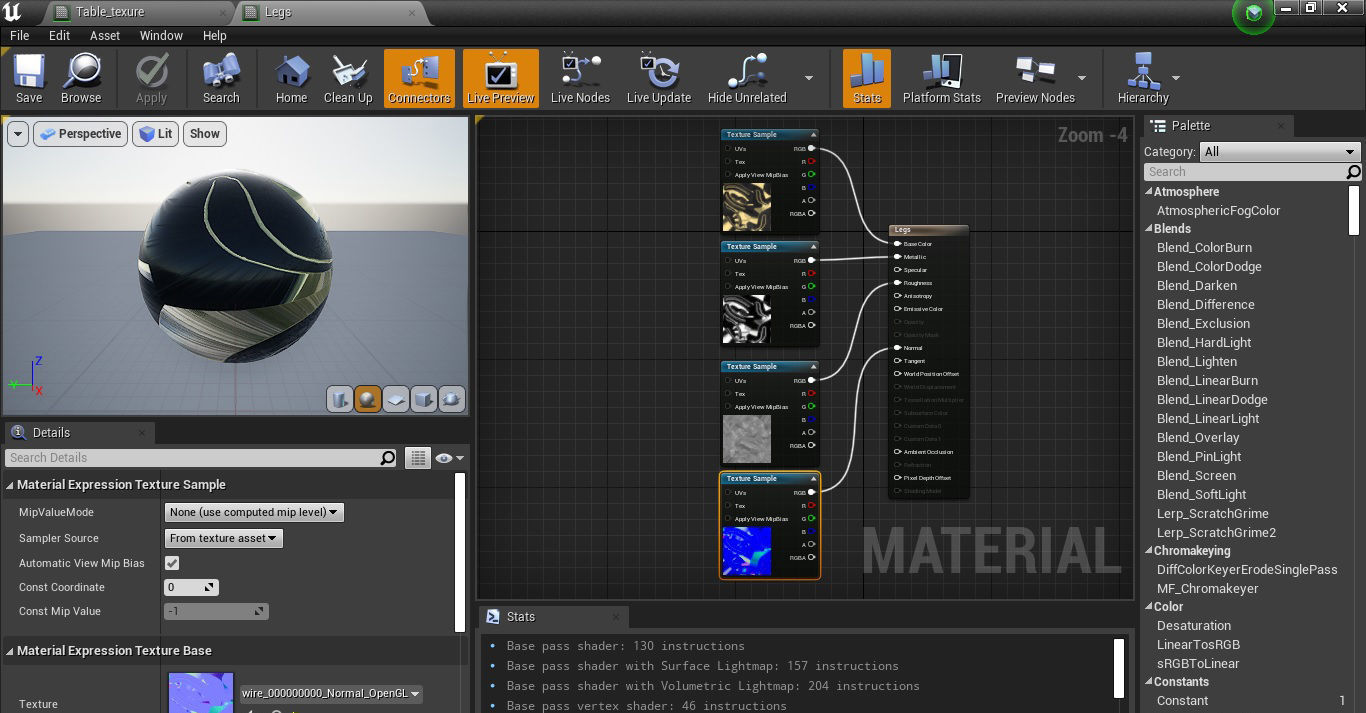Screen dimensions: 1366x713
Task: Open the File menu
Action: pyautogui.click(x=20, y=35)
